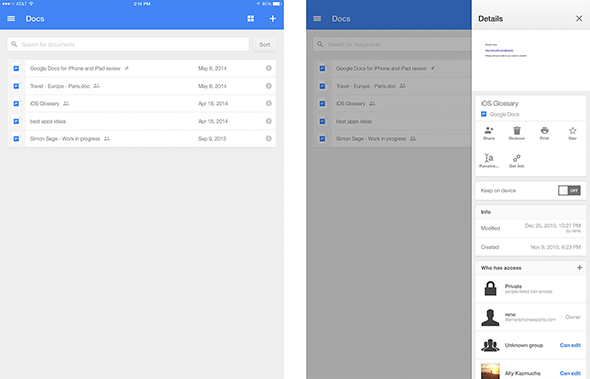Switch to grid view layout
Screen dimensions: 590x379
click(x=251, y=18)
